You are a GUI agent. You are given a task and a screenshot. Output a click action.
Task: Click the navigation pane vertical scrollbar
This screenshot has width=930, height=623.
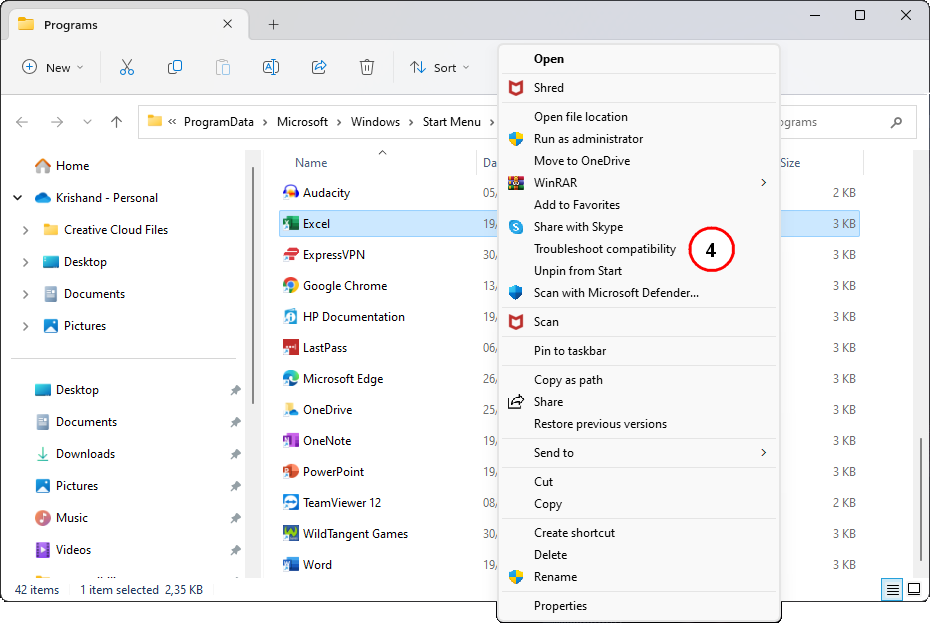click(x=253, y=284)
